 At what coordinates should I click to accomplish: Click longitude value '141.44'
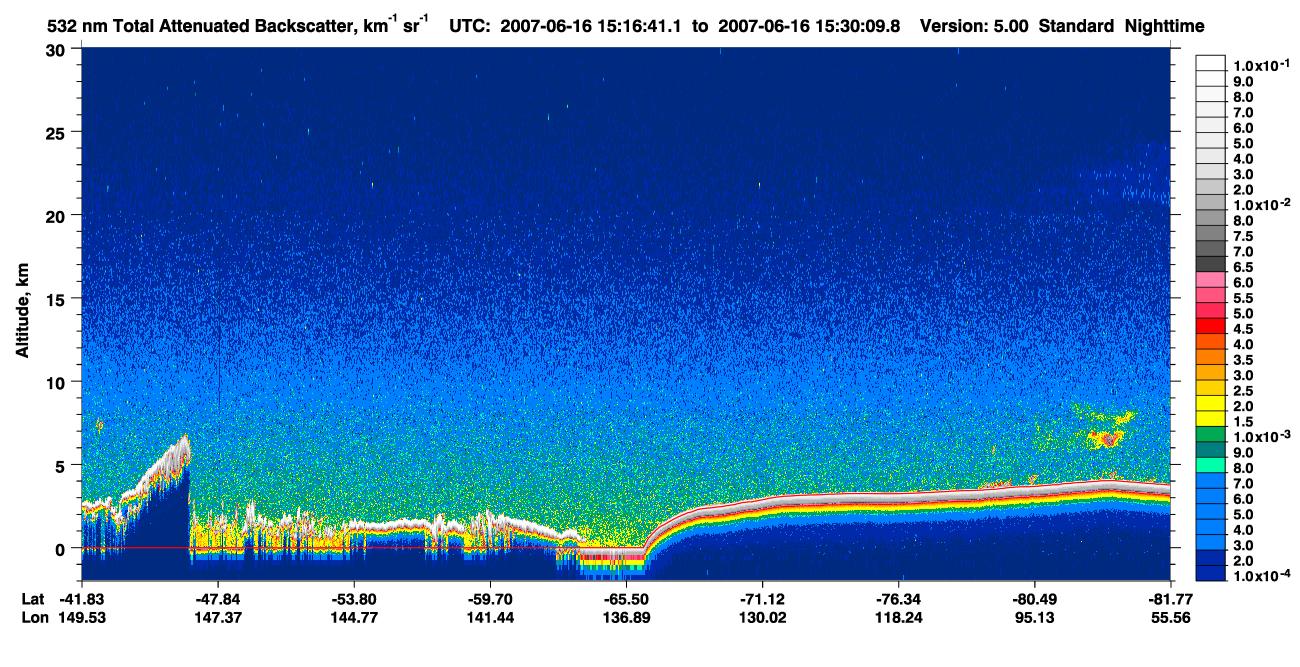(490, 617)
